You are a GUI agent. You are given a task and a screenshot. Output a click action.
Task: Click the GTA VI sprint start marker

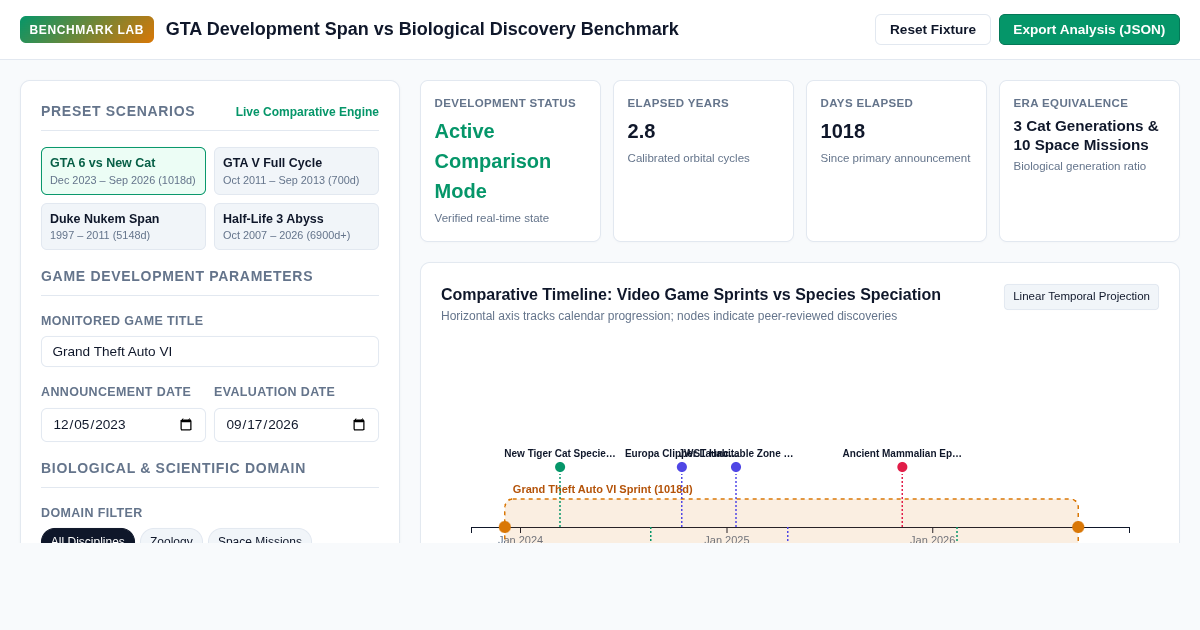[x=505, y=527]
